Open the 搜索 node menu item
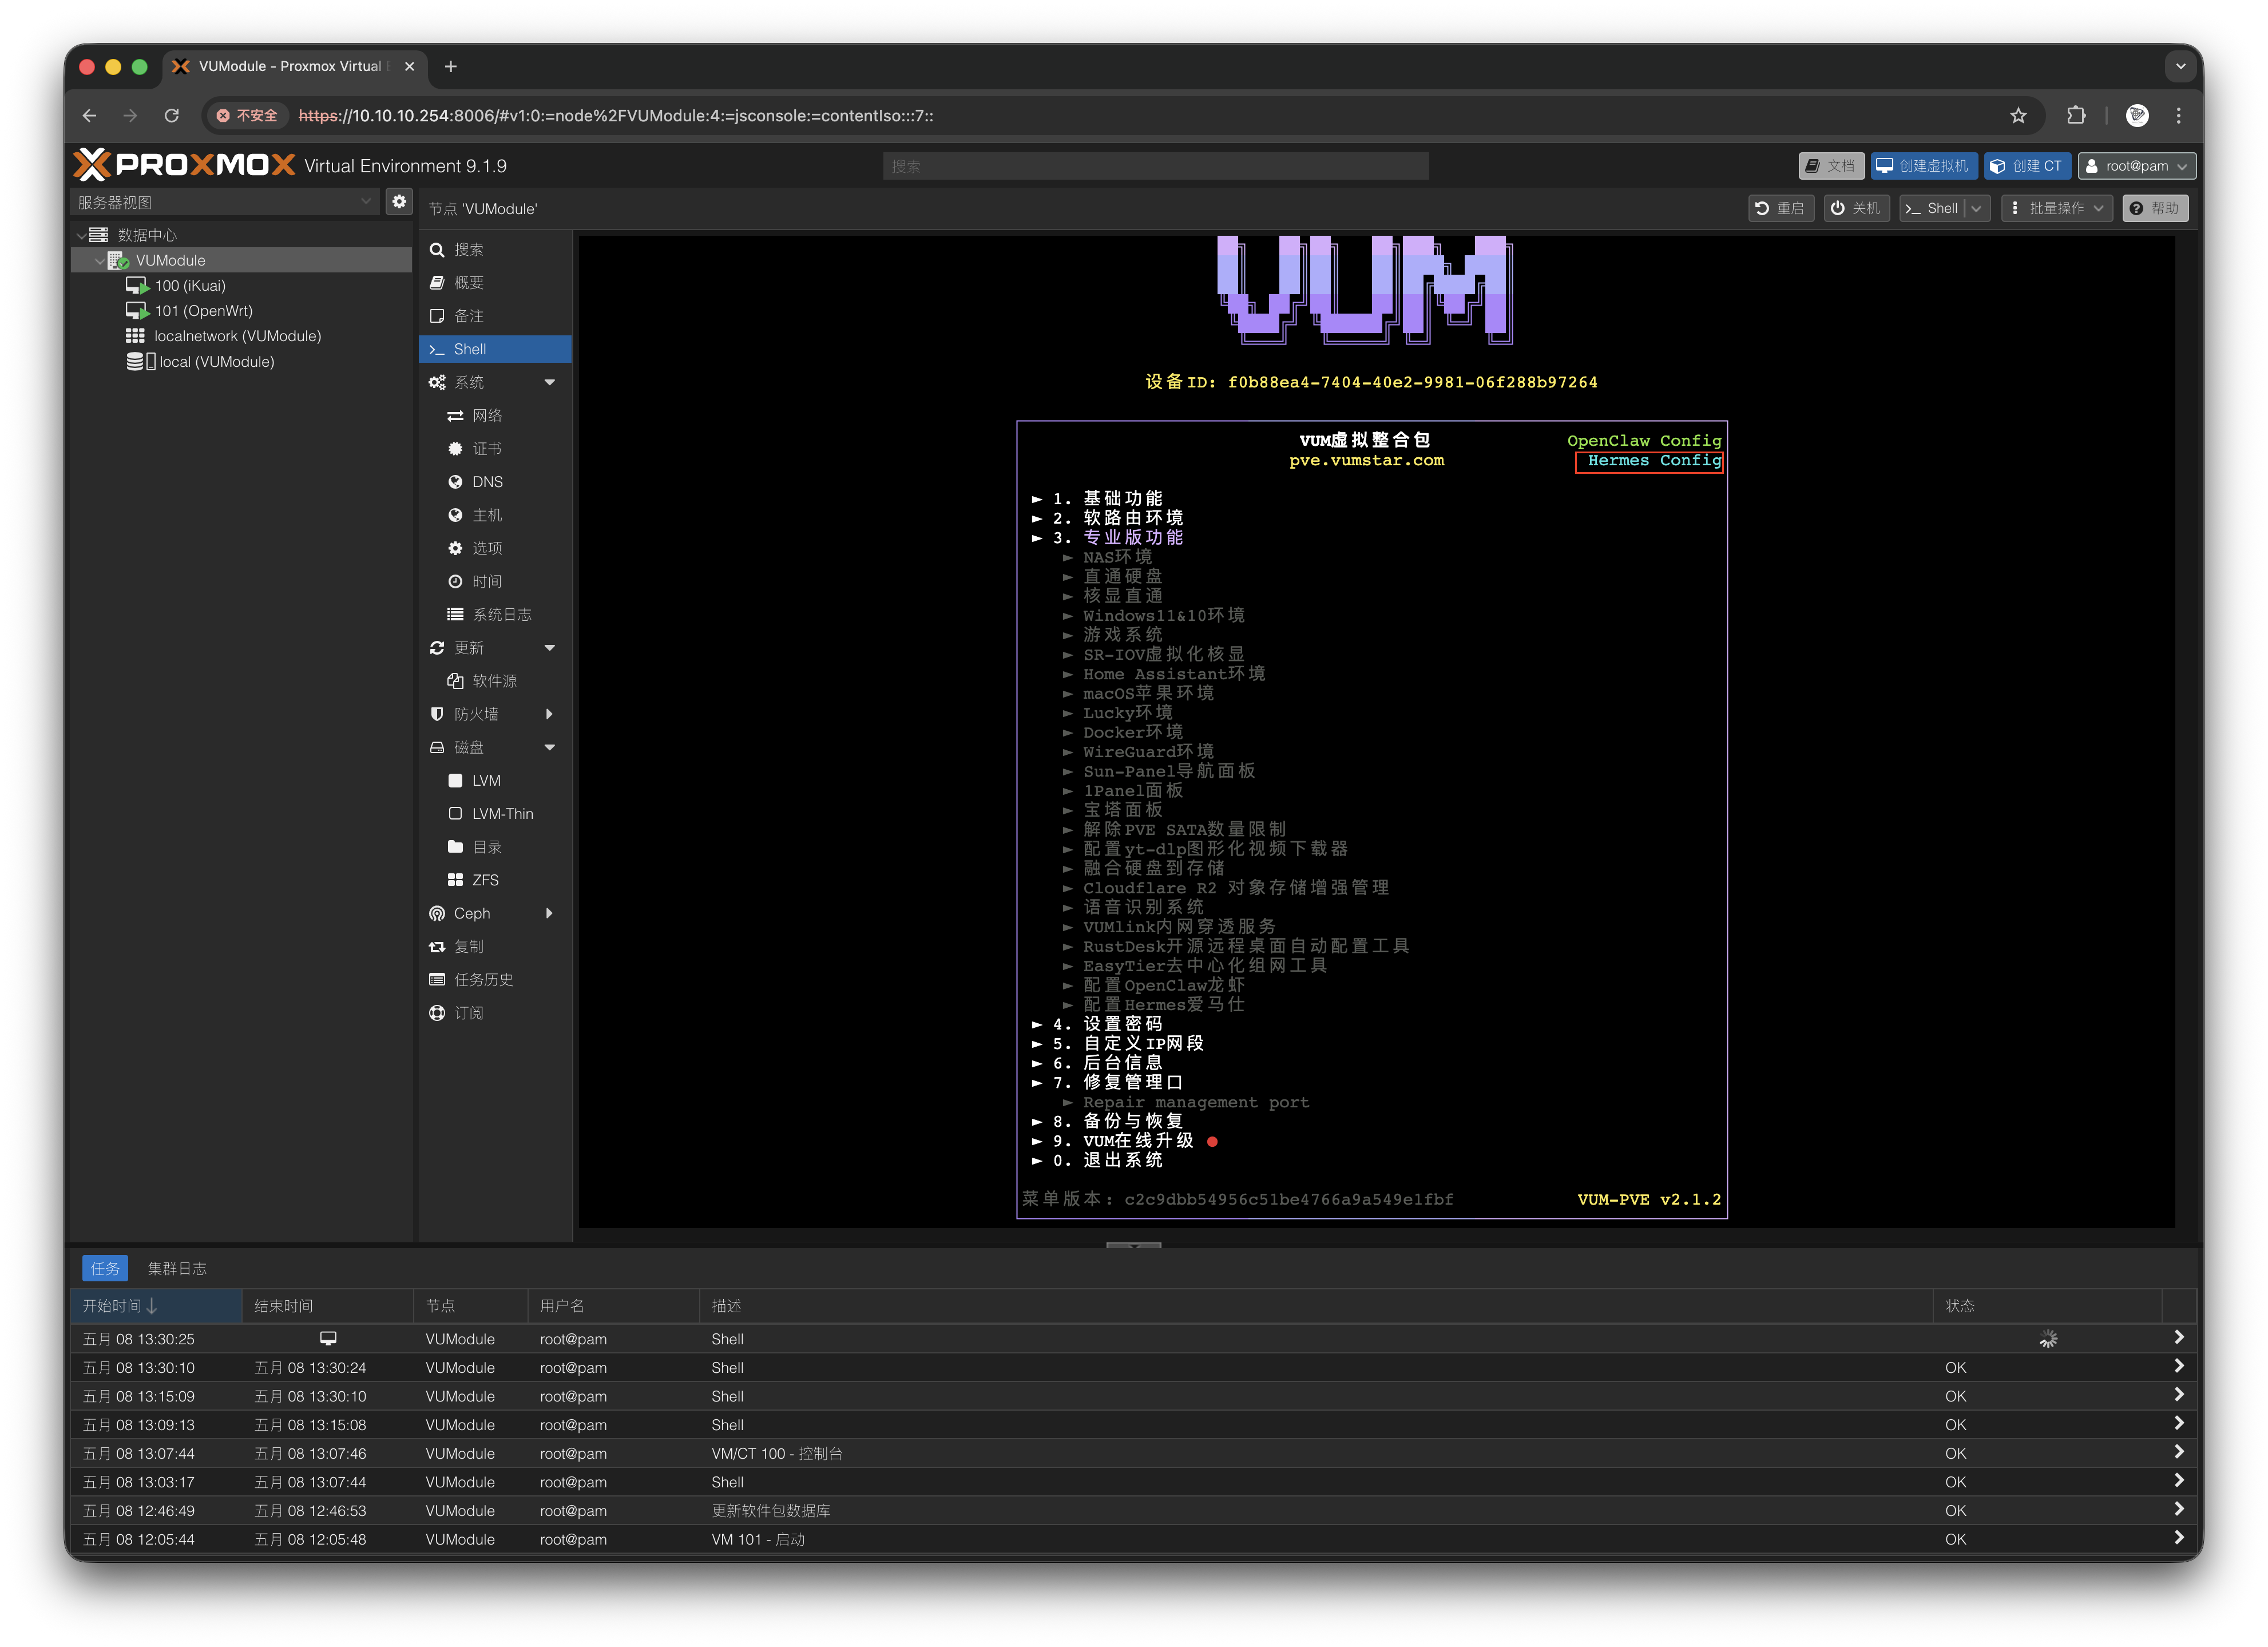2268x1647 pixels. 495,250
